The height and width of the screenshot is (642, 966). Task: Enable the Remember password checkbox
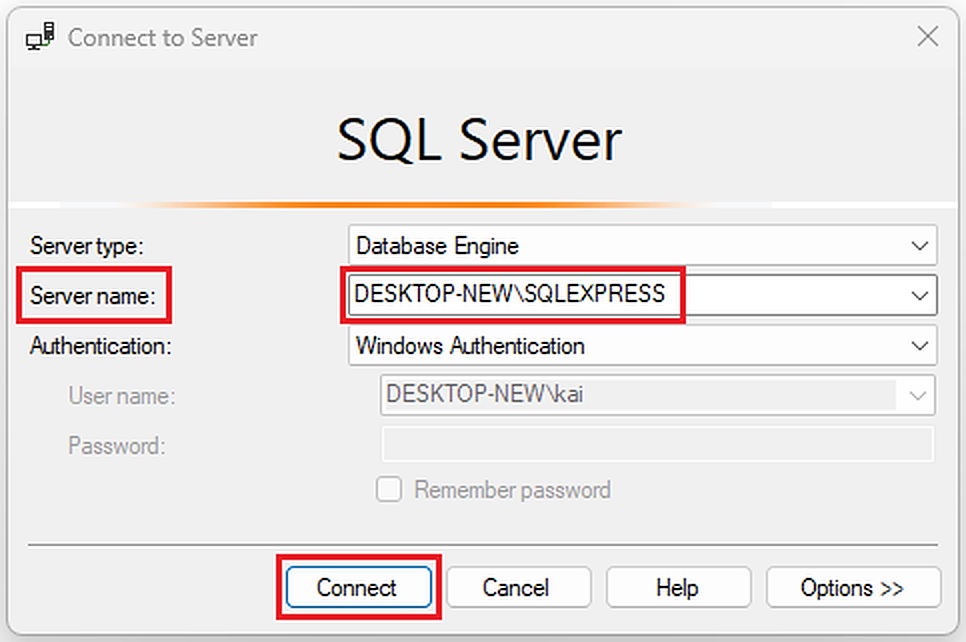click(x=389, y=490)
